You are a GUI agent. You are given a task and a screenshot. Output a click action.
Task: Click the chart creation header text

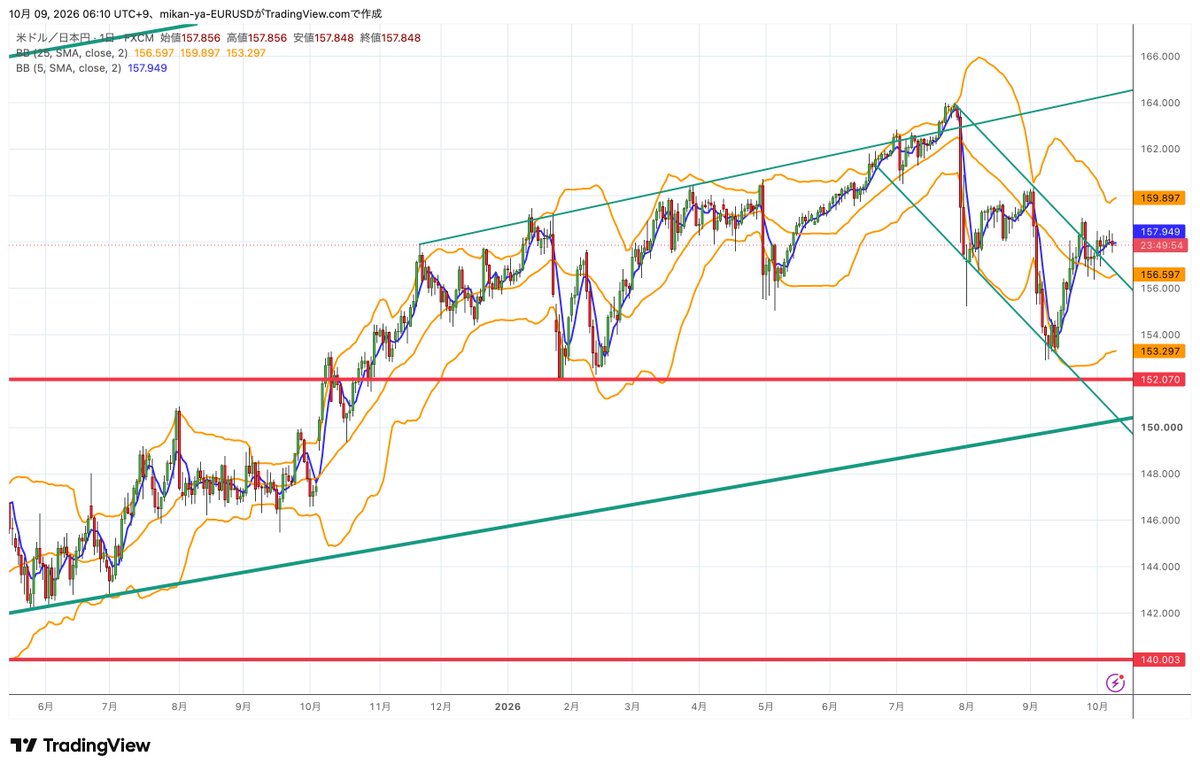(x=195, y=14)
